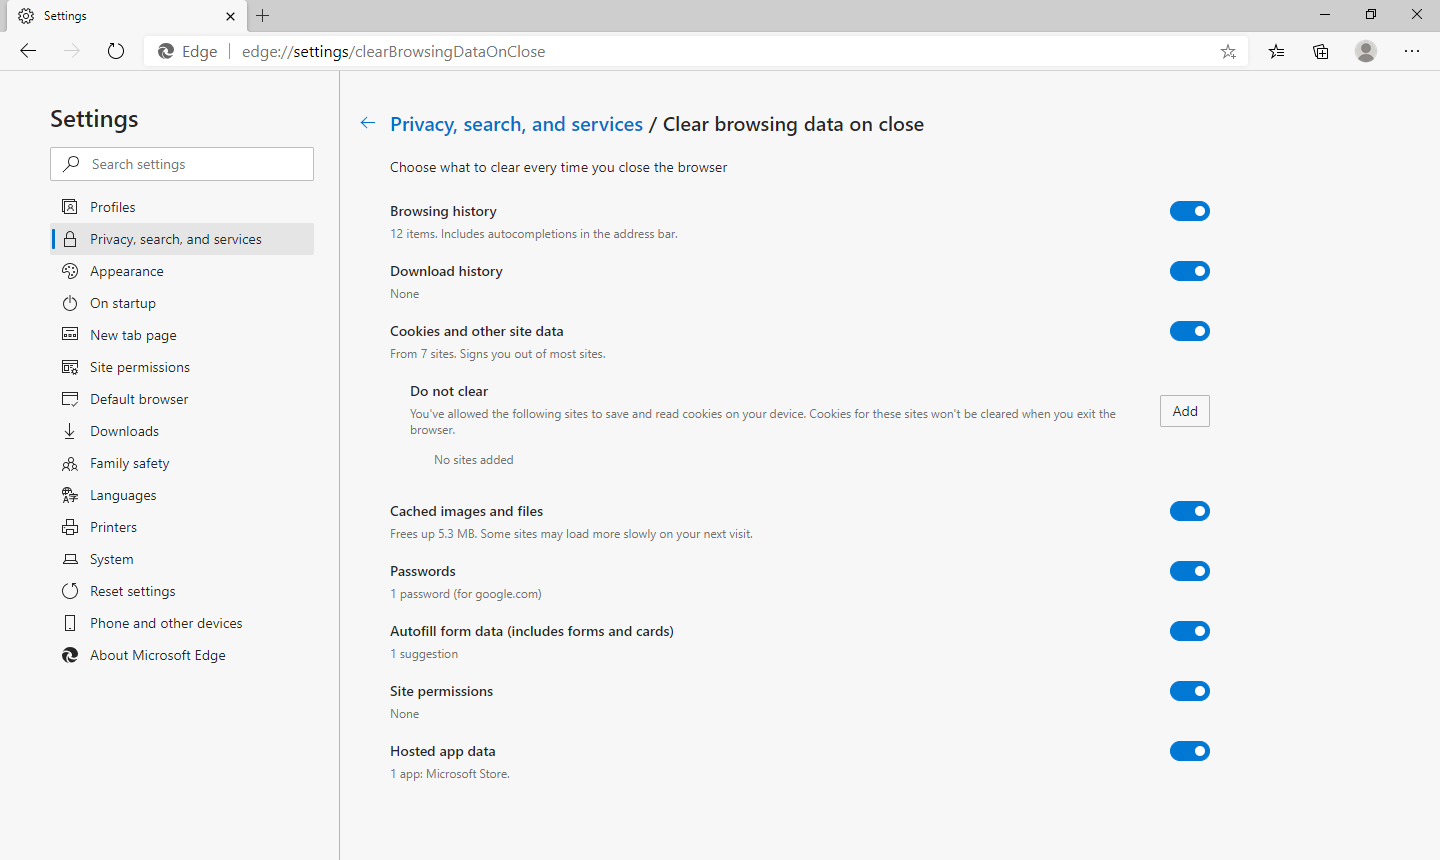Click the Profiles icon in the sidebar
1440x860 pixels.
tap(70, 207)
